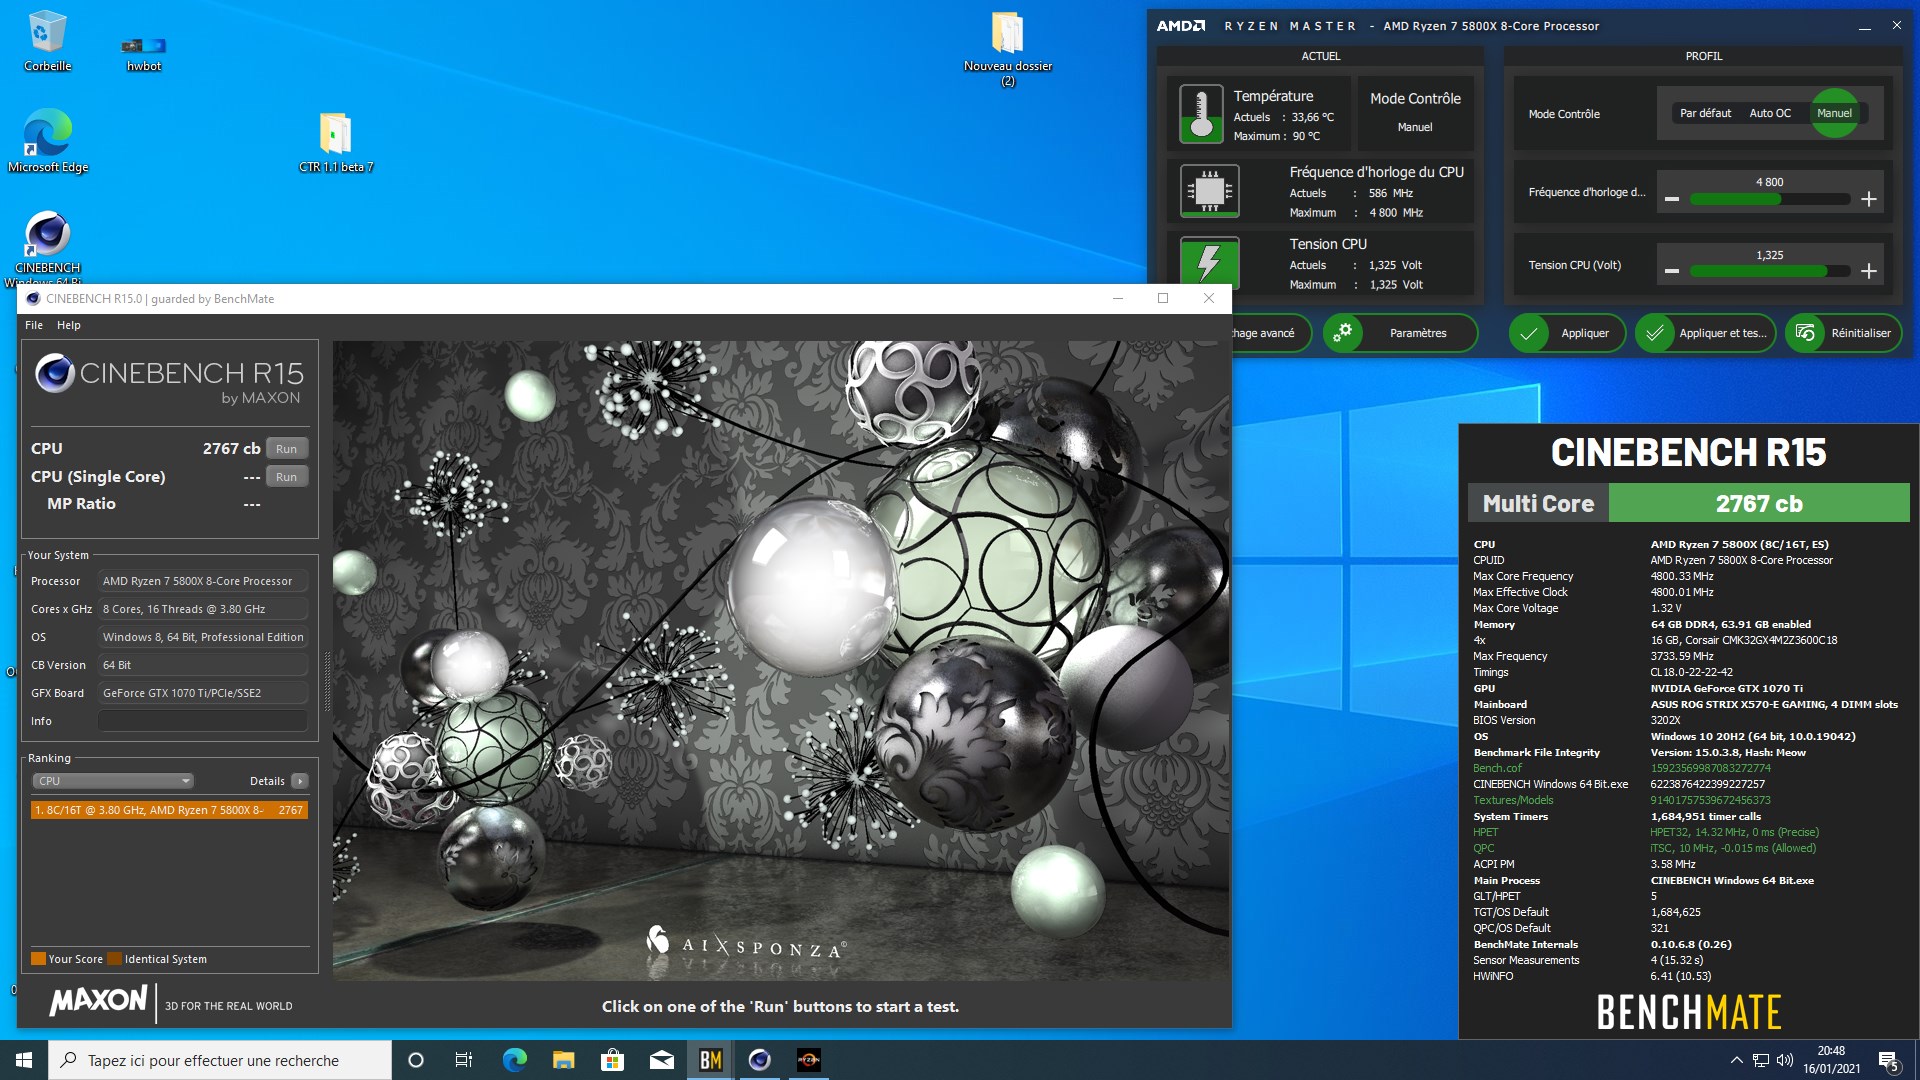Minimize the Ryzen Master window
Image resolution: width=1920 pixels, height=1080 pixels.
coord(1864,26)
